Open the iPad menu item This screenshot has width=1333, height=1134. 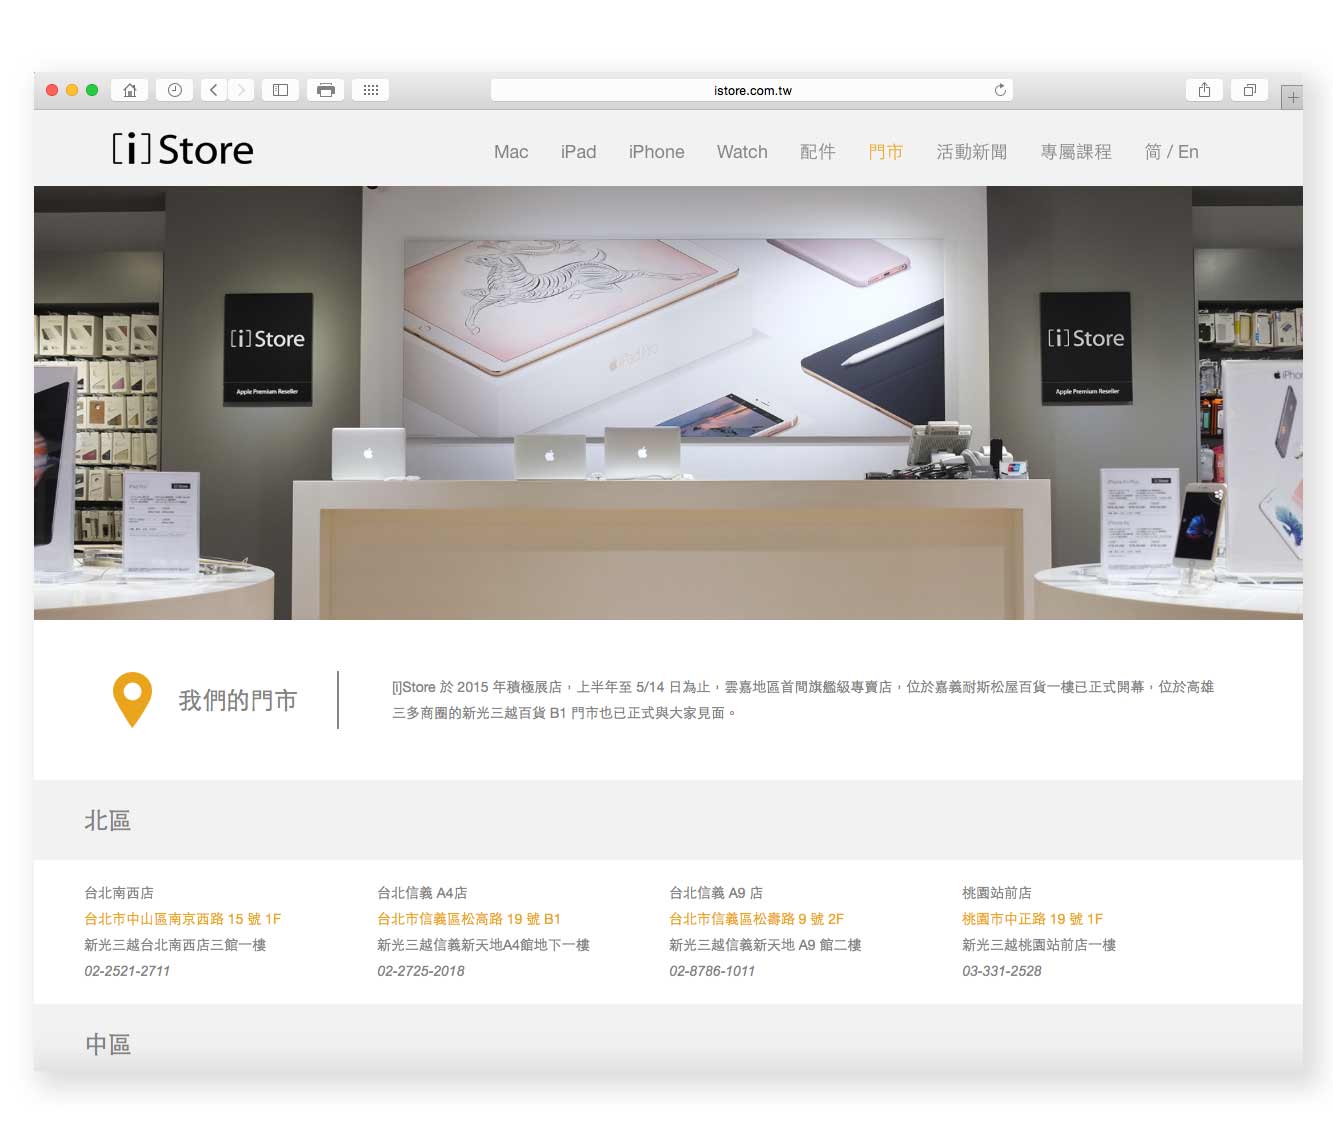point(578,152)
